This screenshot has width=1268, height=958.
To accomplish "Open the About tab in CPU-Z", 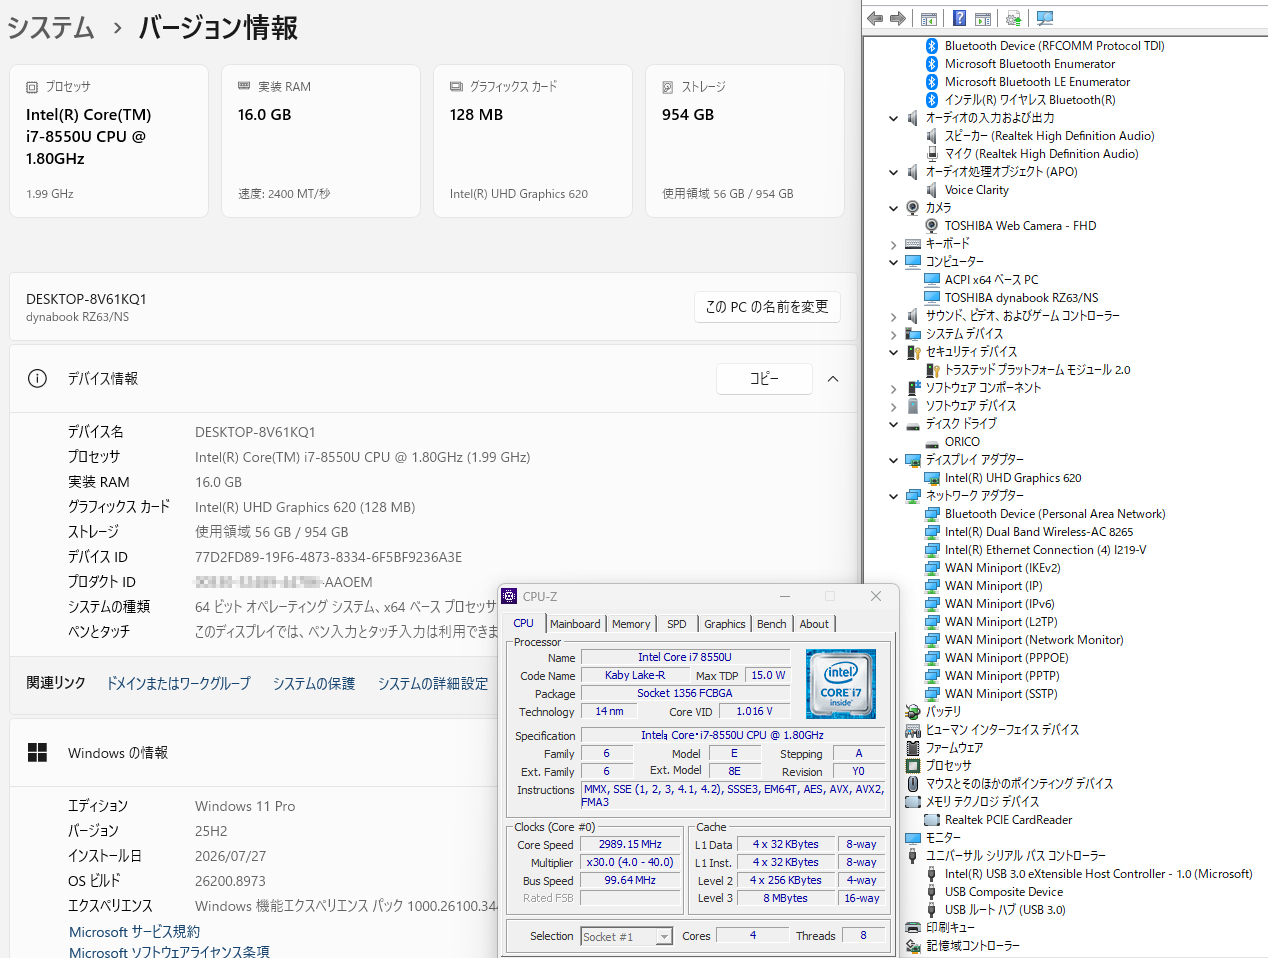I will (x=814, y=624).
